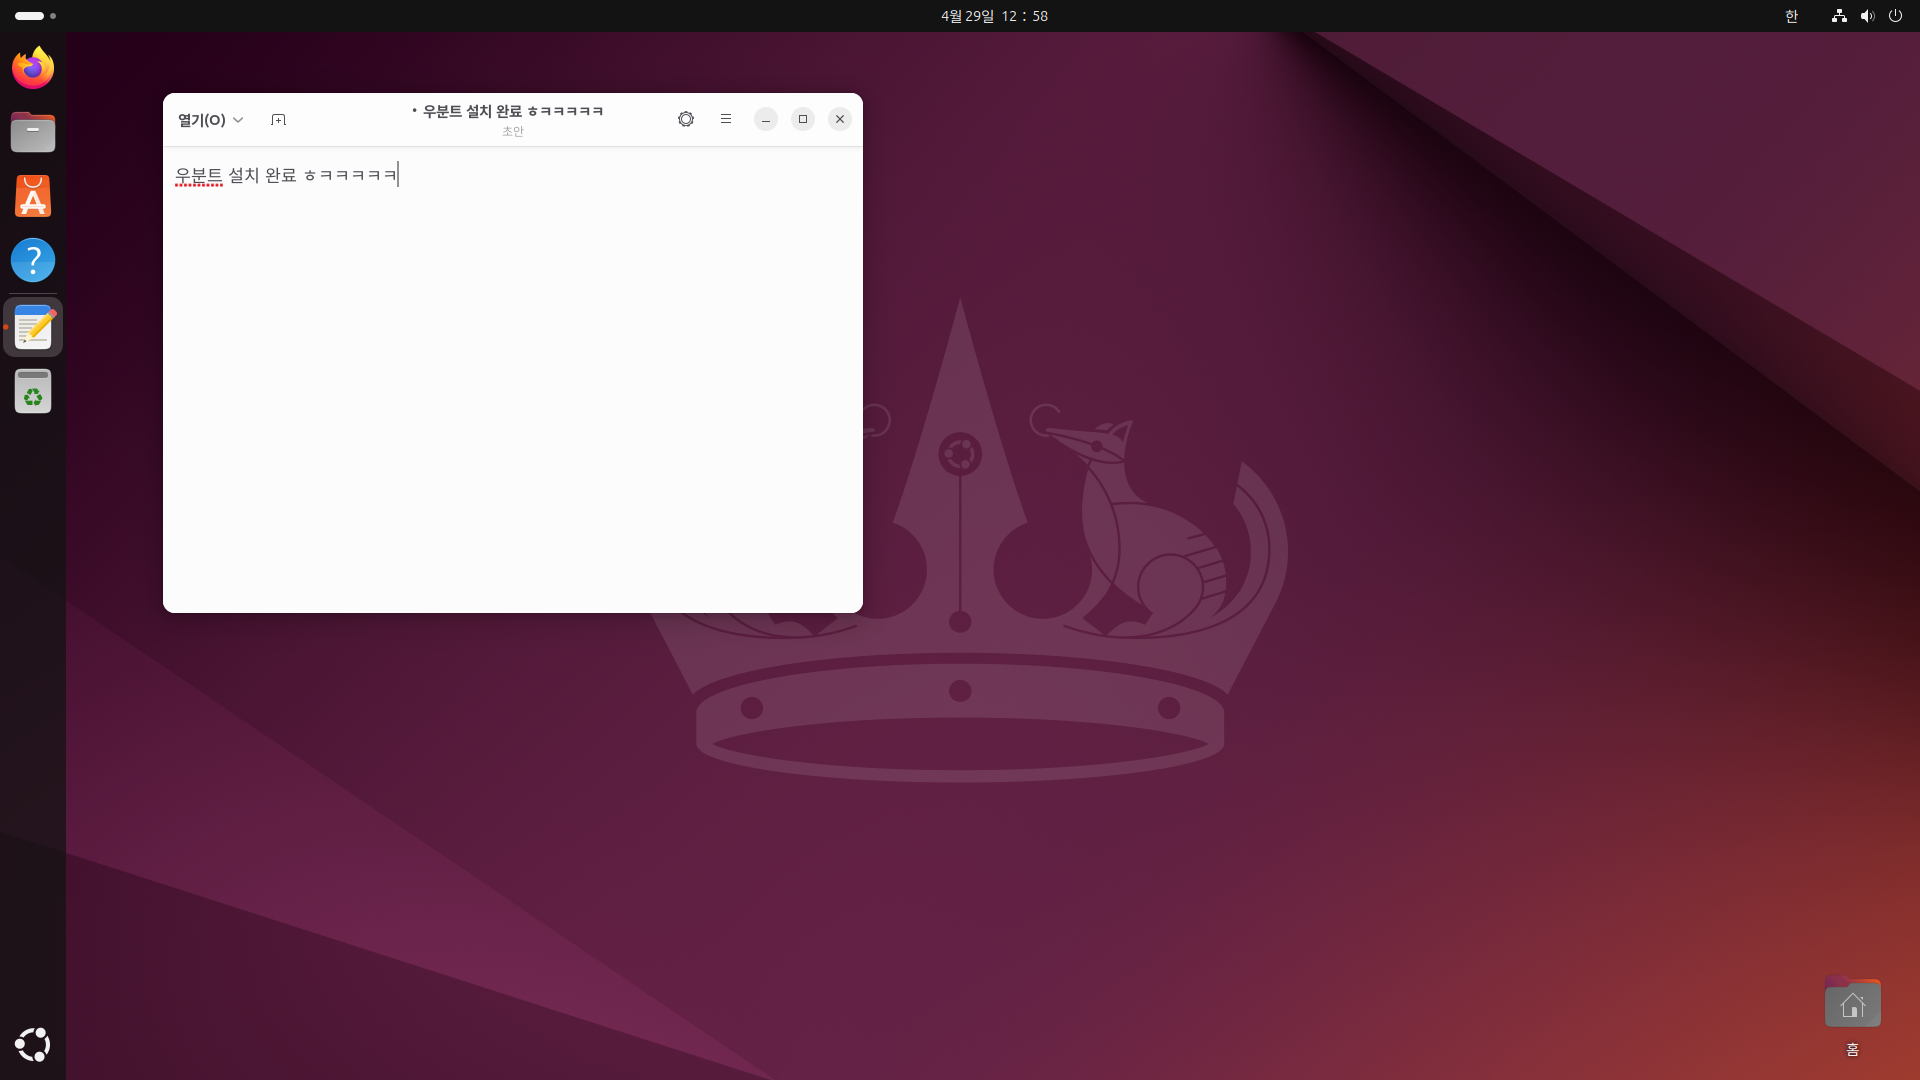Open the clock calendar 4월 29일
Image resolution: width=1920 pixels, height=1080 pixels.
[994, 16]
